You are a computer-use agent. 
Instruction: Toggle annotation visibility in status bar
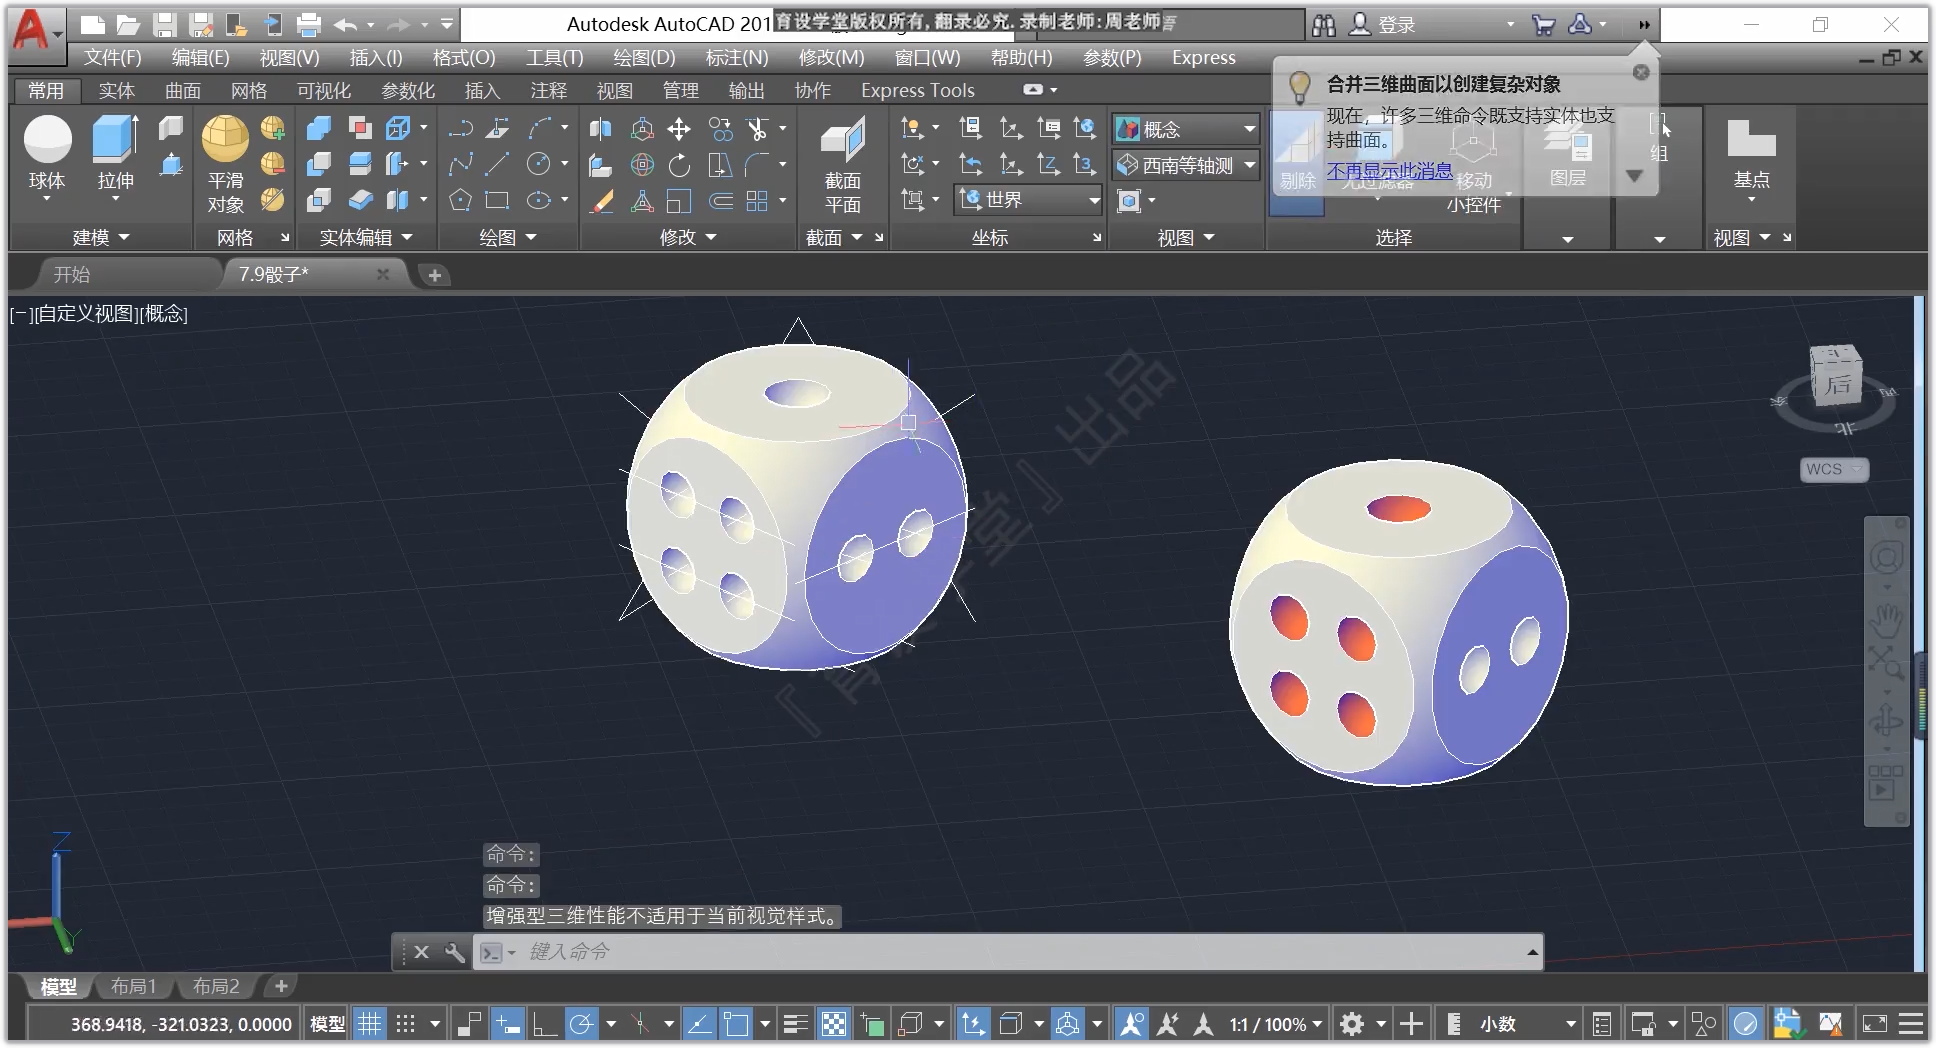pos(1131,1024)
